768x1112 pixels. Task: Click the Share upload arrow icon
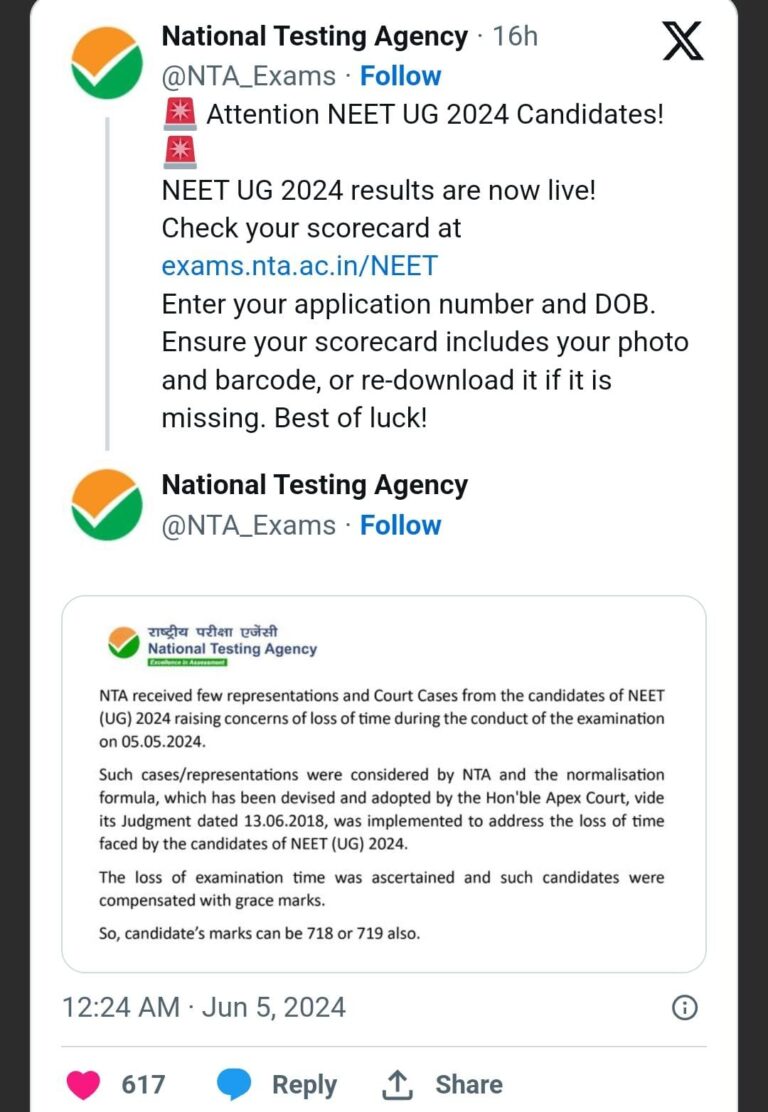[x=398, y=1084]
